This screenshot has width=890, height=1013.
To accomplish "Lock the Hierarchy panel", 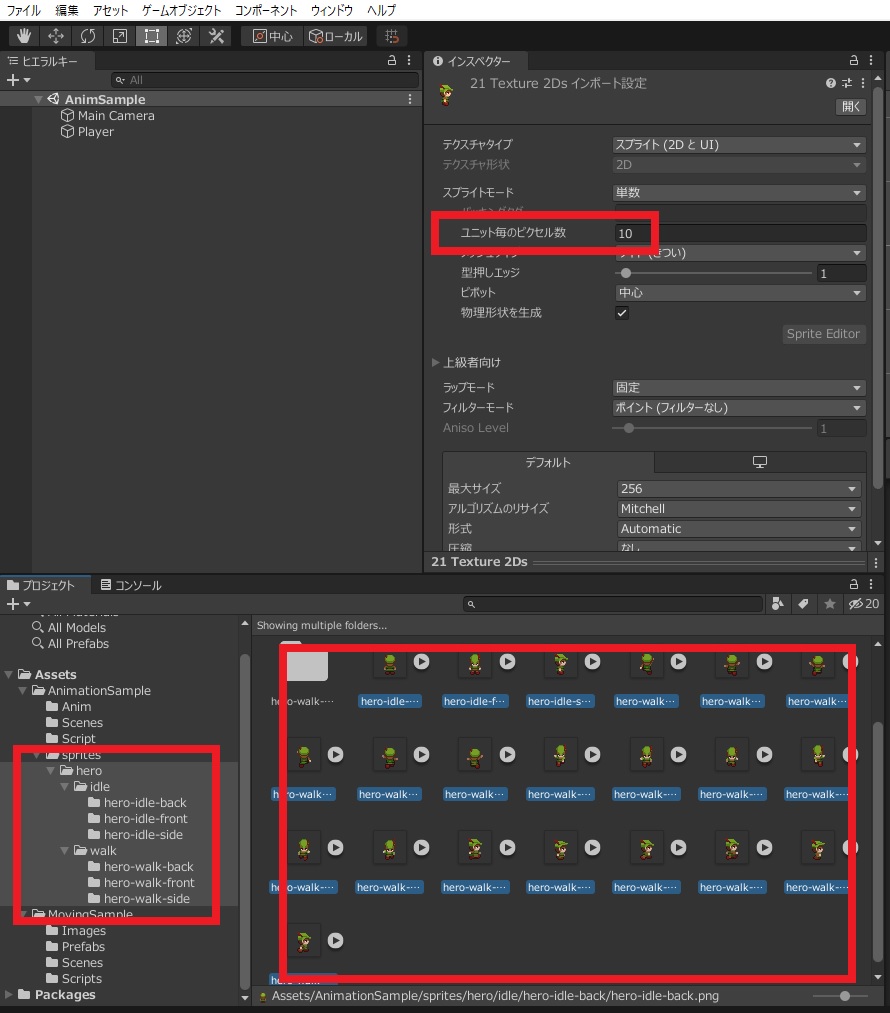I will [391, 61].
